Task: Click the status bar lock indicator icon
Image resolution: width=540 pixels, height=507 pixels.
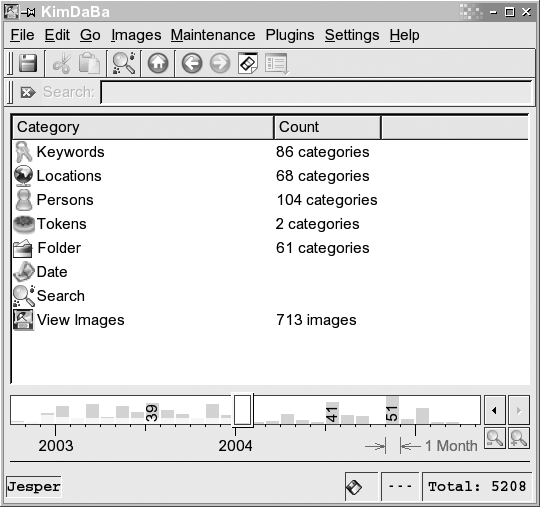Action: tap(354, 487)
